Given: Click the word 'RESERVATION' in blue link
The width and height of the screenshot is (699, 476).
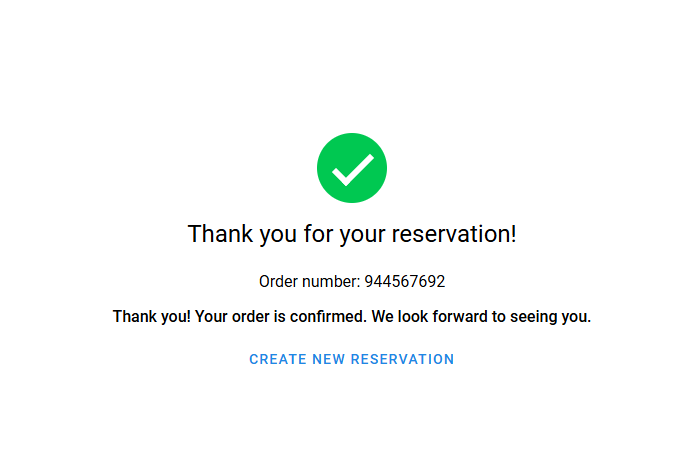Looking at the screenshot, I should [403, 359].
